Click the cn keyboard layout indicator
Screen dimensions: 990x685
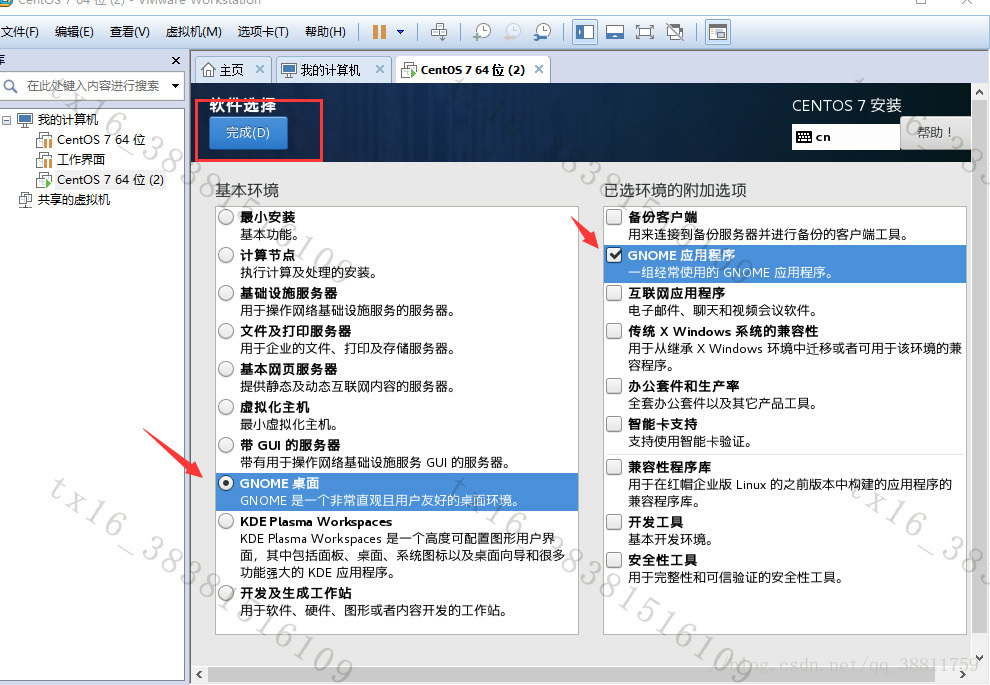pyautogui.click(x=845, y=137)
